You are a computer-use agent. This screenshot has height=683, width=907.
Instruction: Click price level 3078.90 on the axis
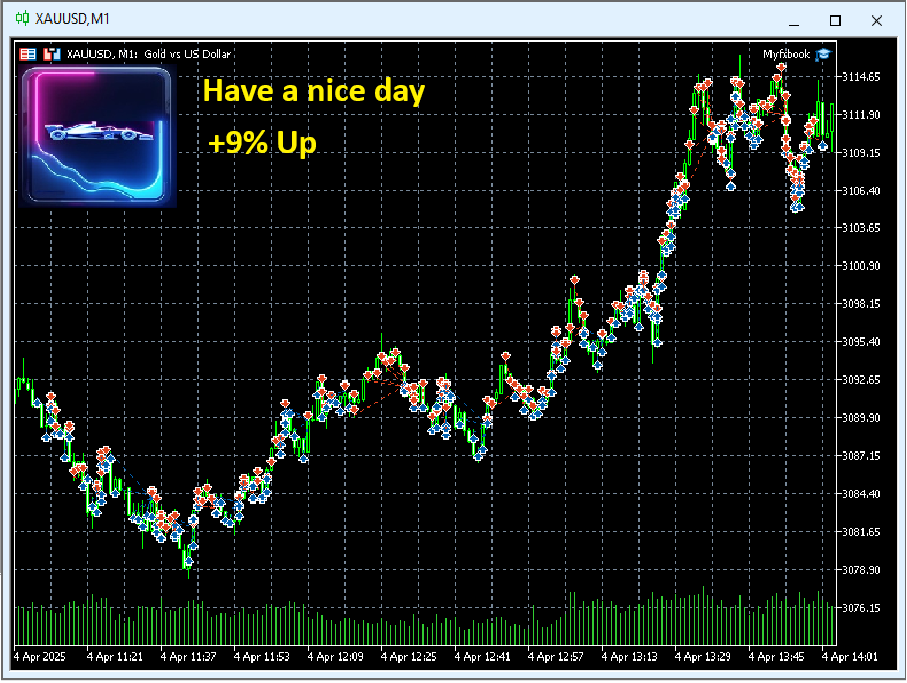pos(861,570)
